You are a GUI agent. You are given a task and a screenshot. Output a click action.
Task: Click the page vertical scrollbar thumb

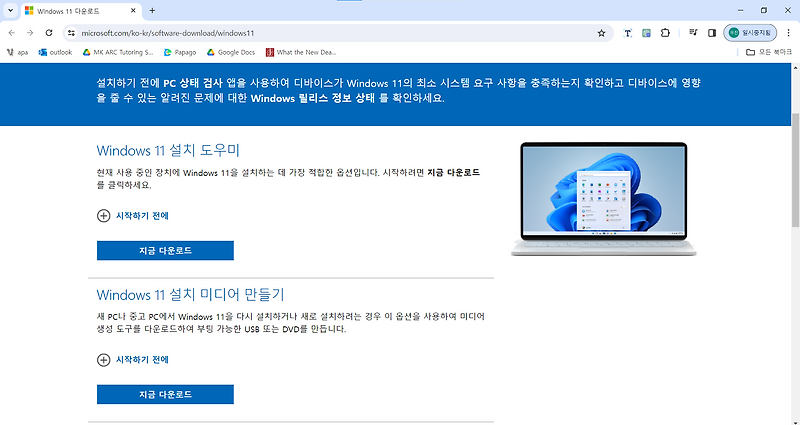(795, 170)
